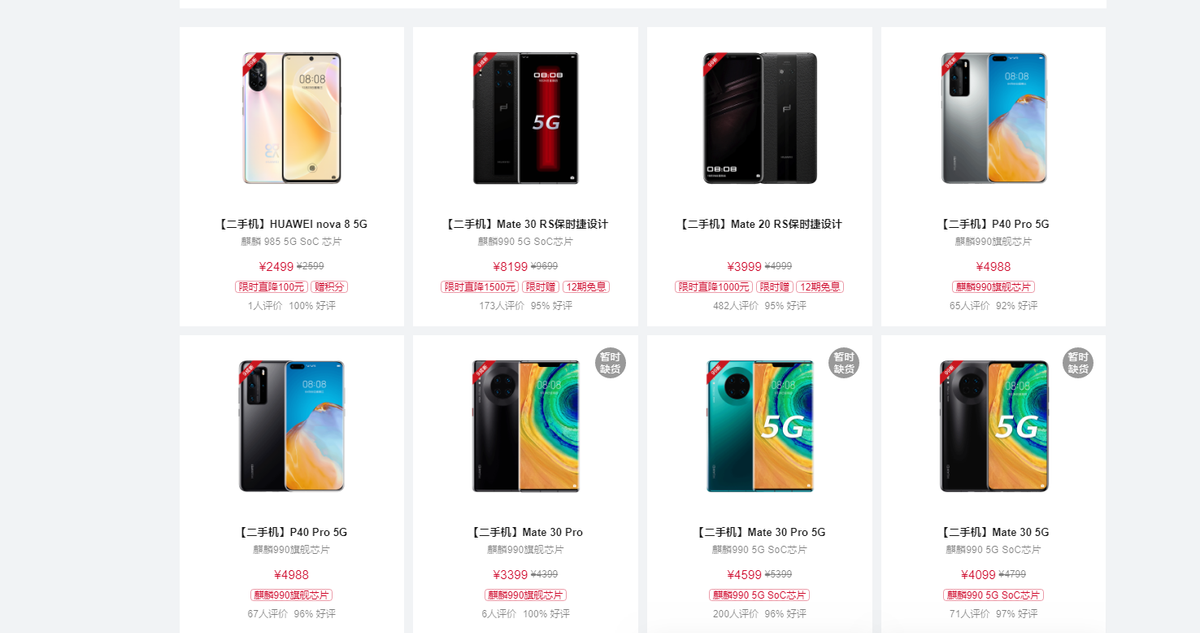Open the black P40 Pro 5G image

click(x=292, y=426)
